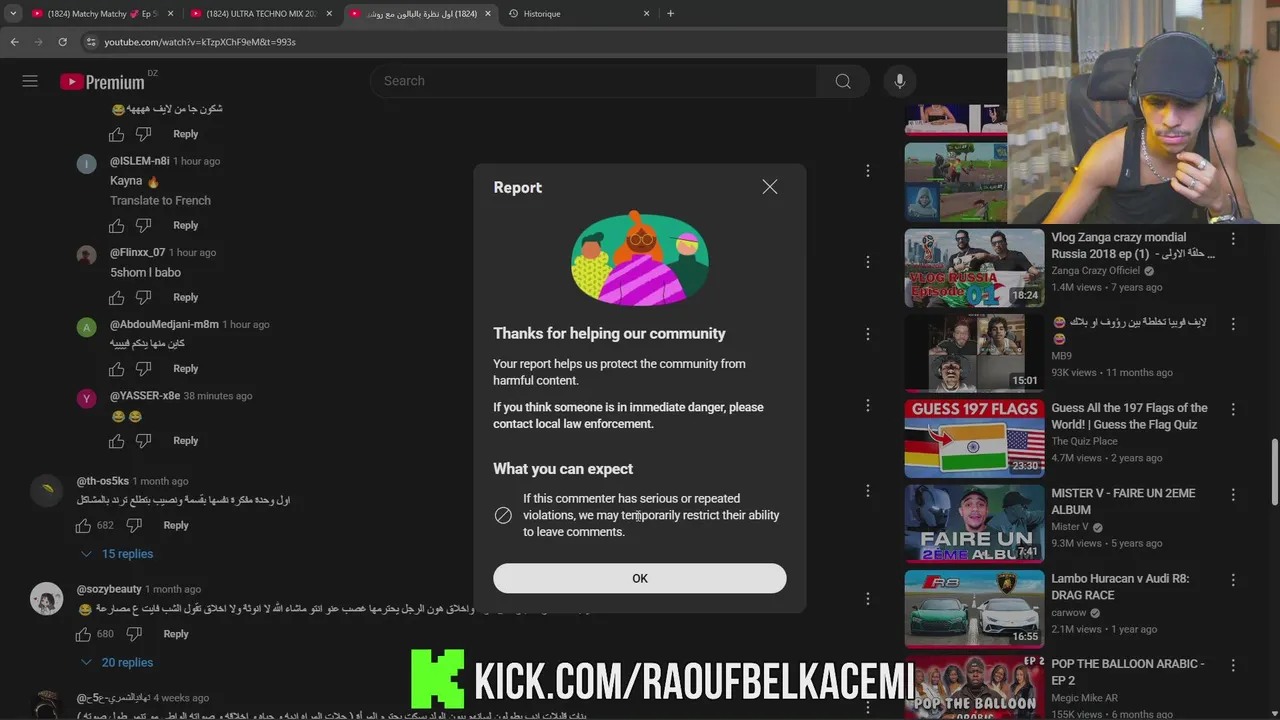Start voice search with microphone icon
This screenshot has height=720, width=1280.
[x=900, y=81]
